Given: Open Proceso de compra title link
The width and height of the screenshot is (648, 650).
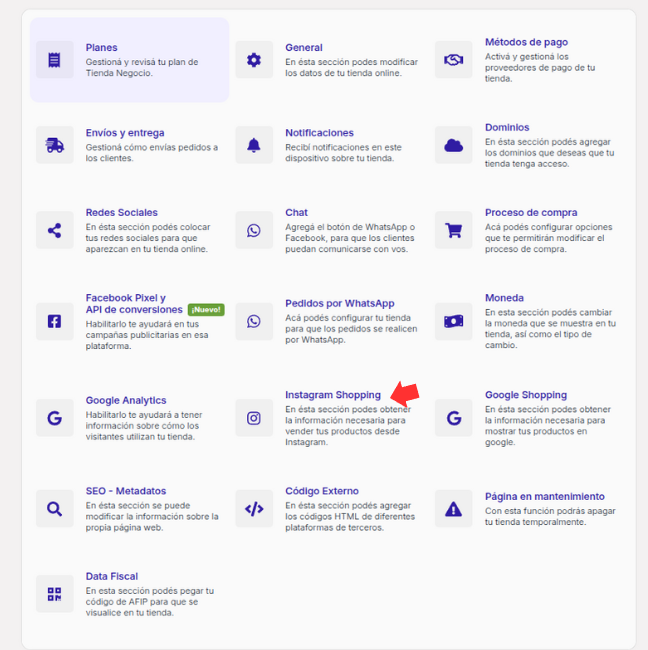Looking at the screenshot, I should click(x=531, y=213).
